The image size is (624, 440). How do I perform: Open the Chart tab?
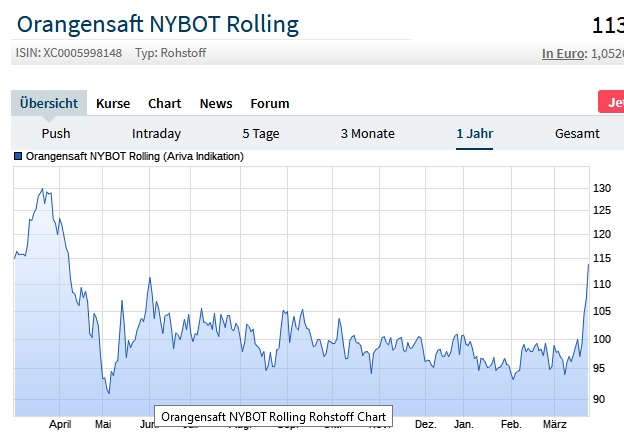165,103
